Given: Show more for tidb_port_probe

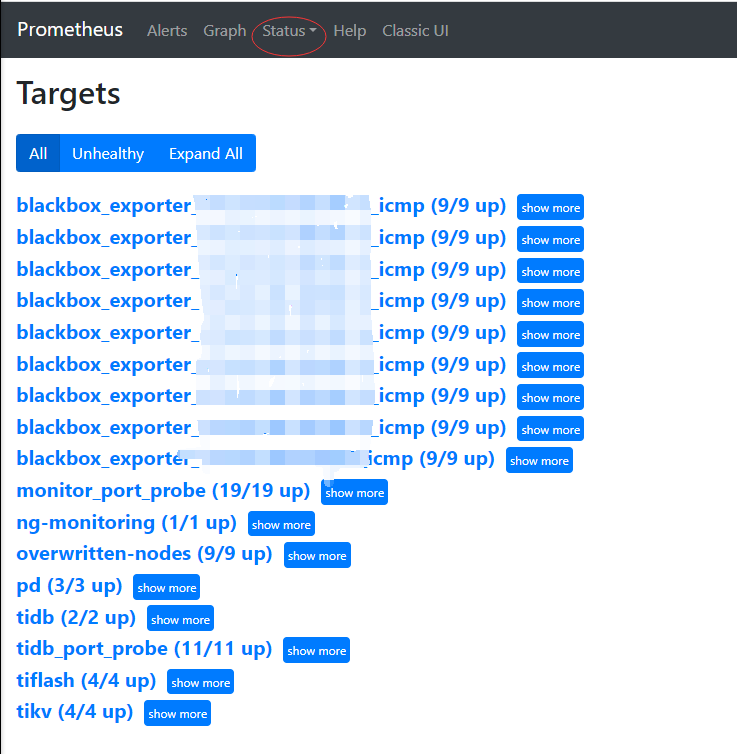Looking at the screenshot, I should tap(316, 650).
